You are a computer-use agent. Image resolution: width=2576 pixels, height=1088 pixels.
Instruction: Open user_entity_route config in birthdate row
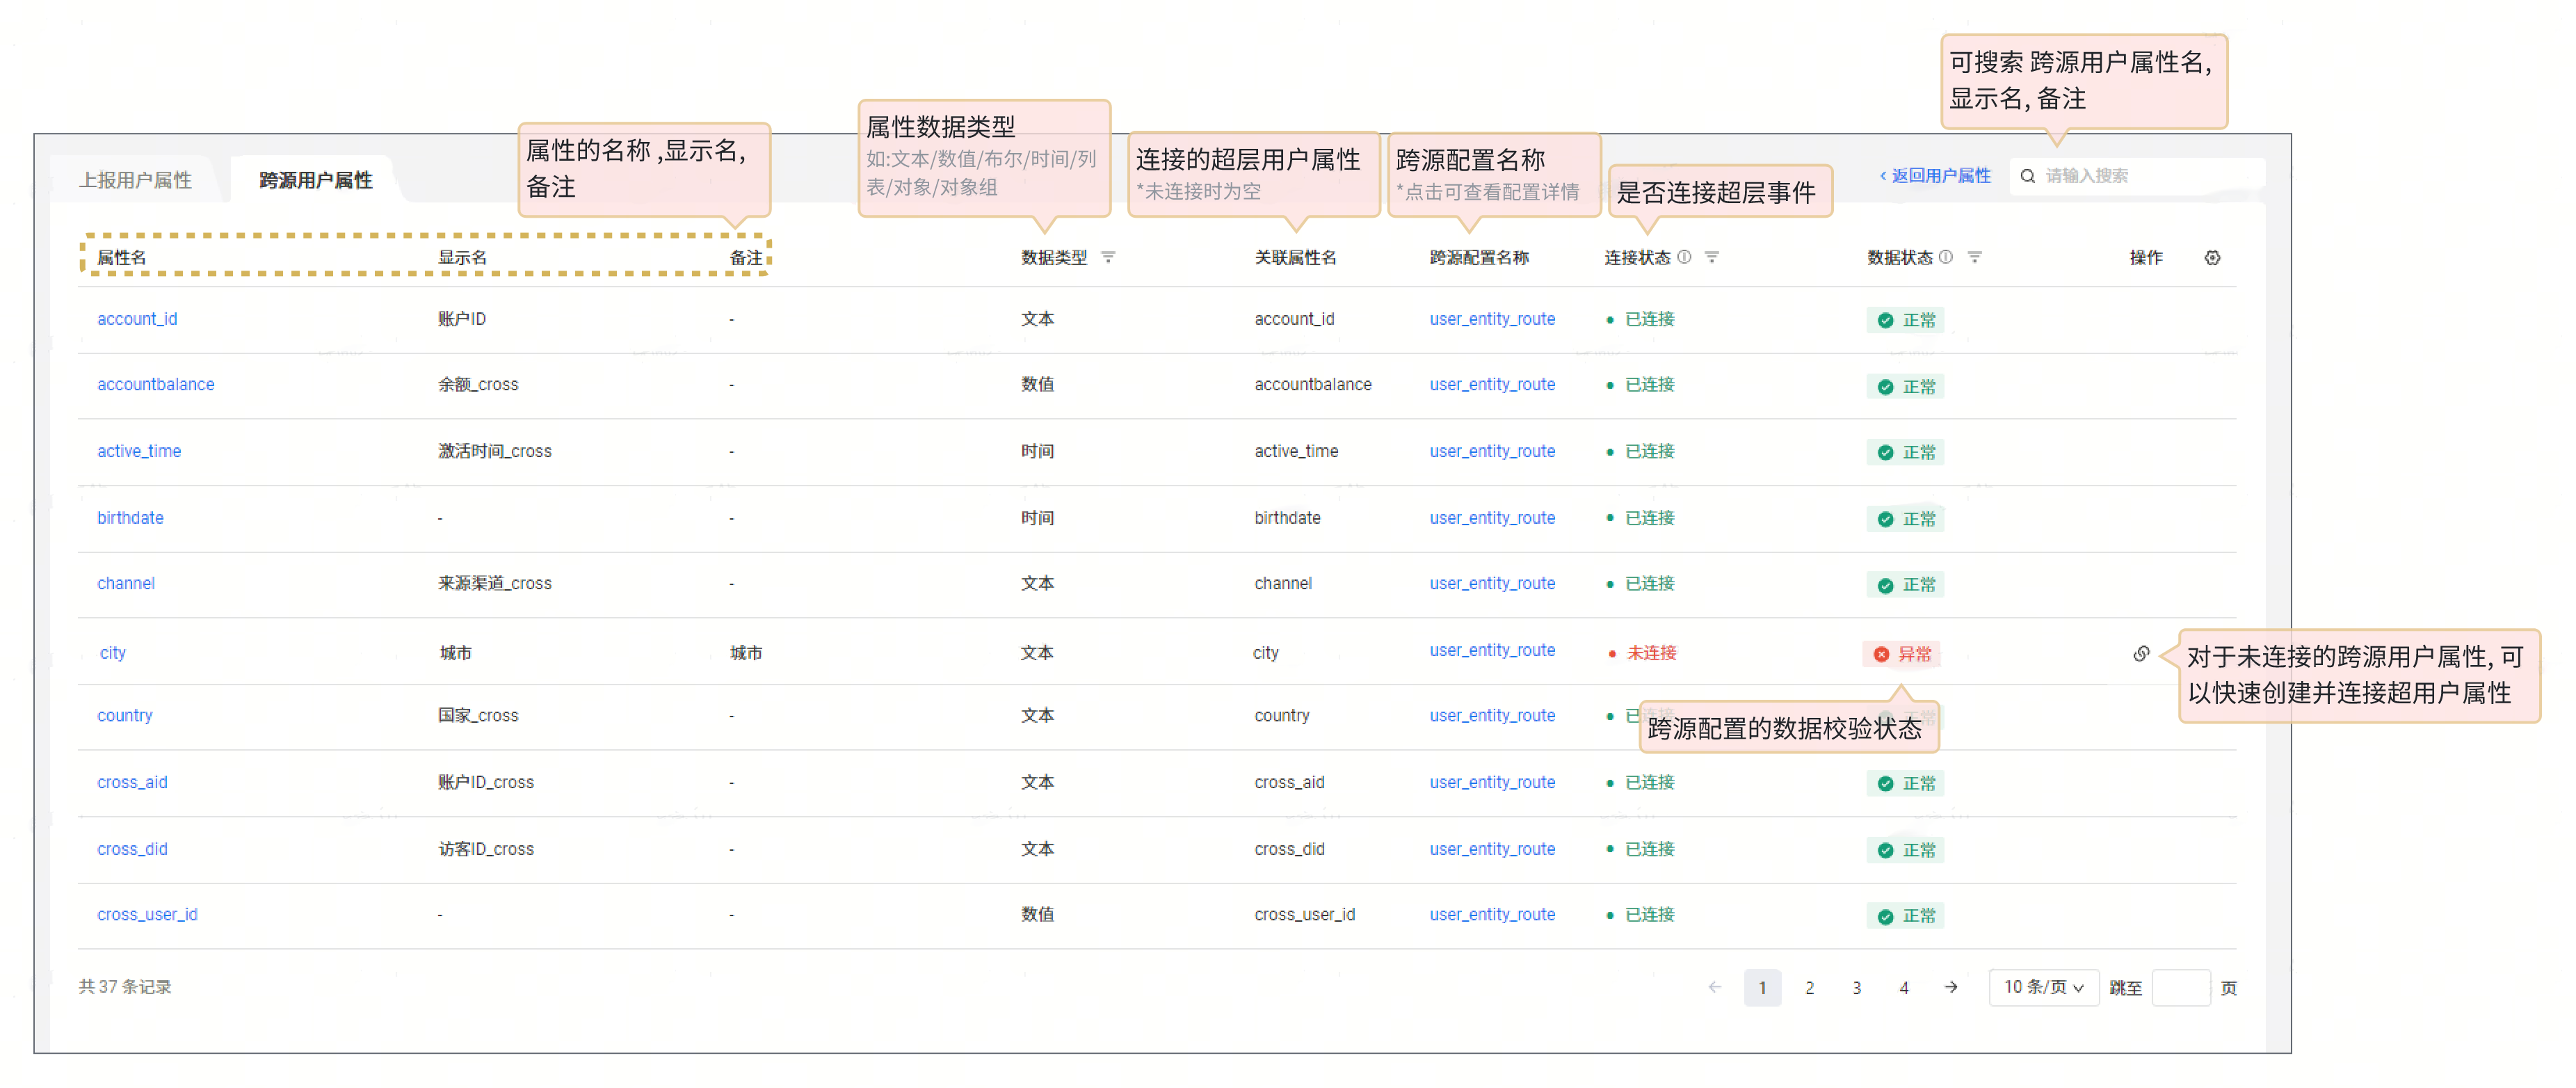[x=1492, y=518]
